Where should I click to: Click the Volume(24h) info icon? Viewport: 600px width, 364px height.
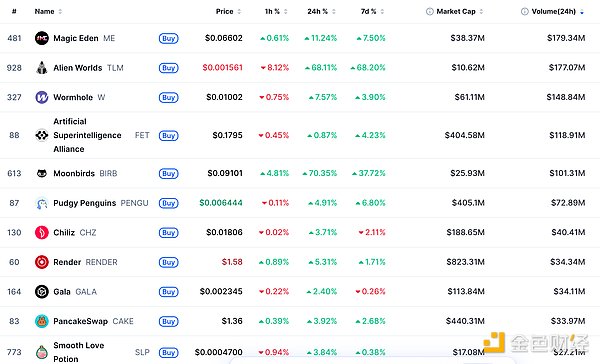525,11
